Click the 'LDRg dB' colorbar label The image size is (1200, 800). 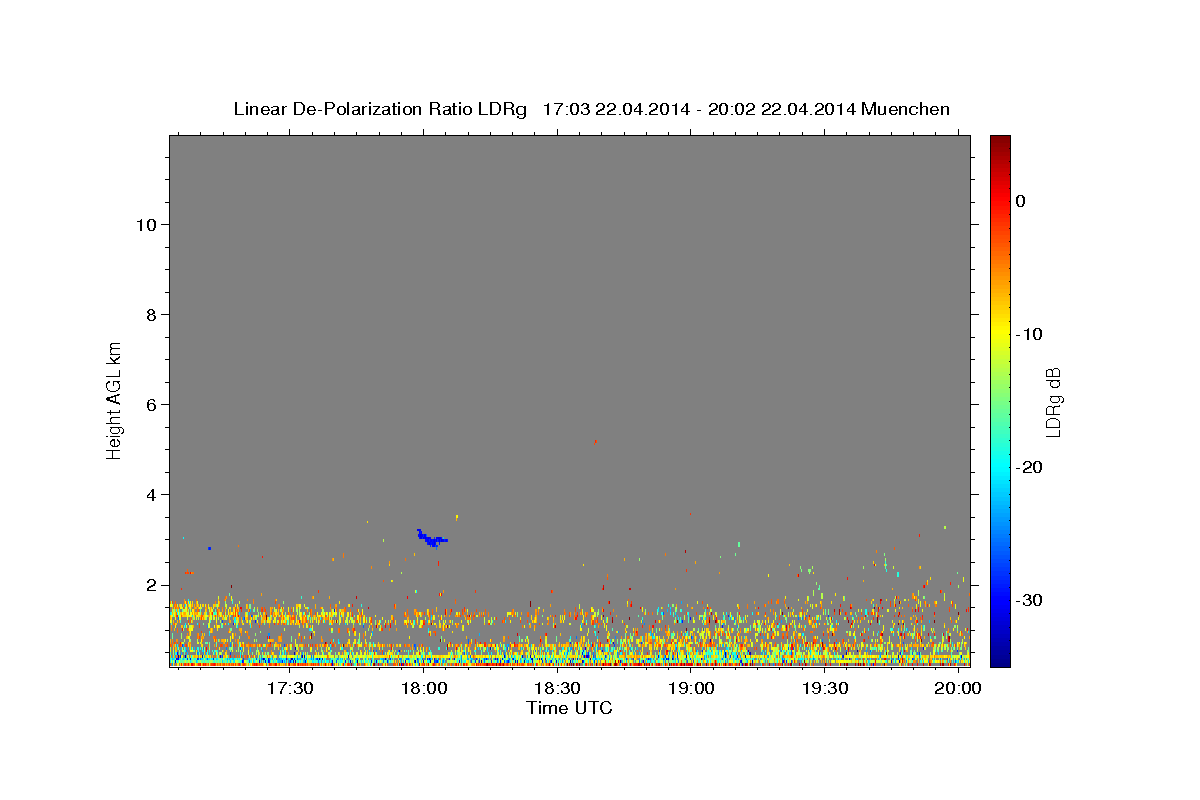pyautogui.click(x=1052, y=401)
